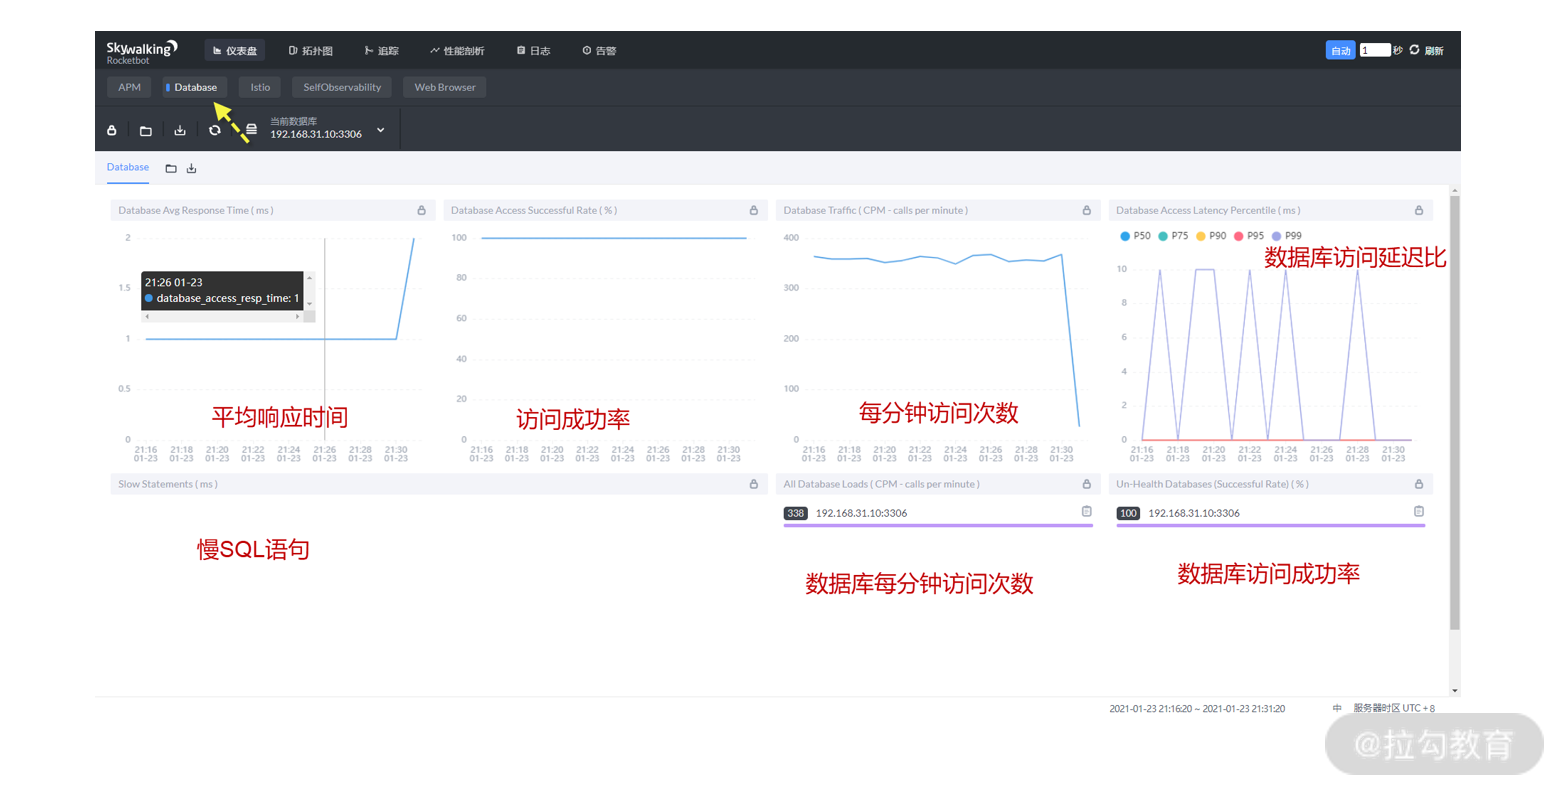Select the Database sub-tab

click(128, 168)
